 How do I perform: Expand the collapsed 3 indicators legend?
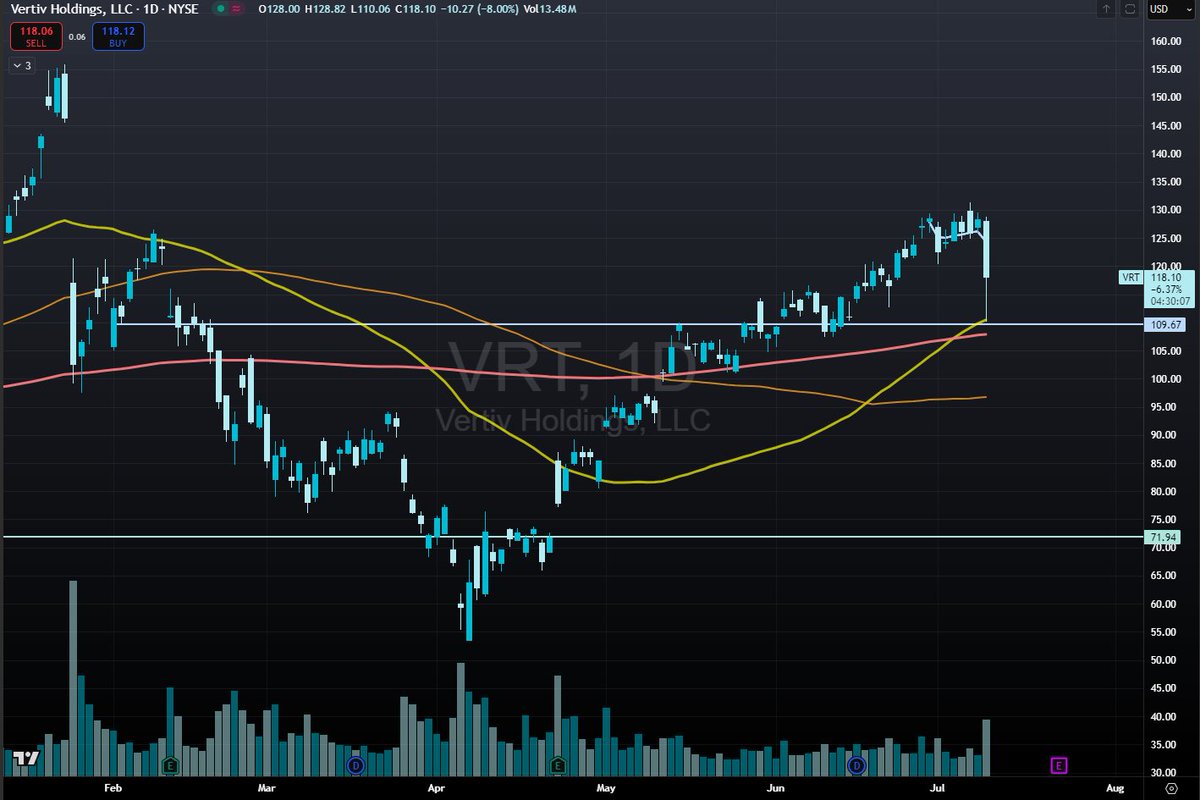tap(22, 65)
